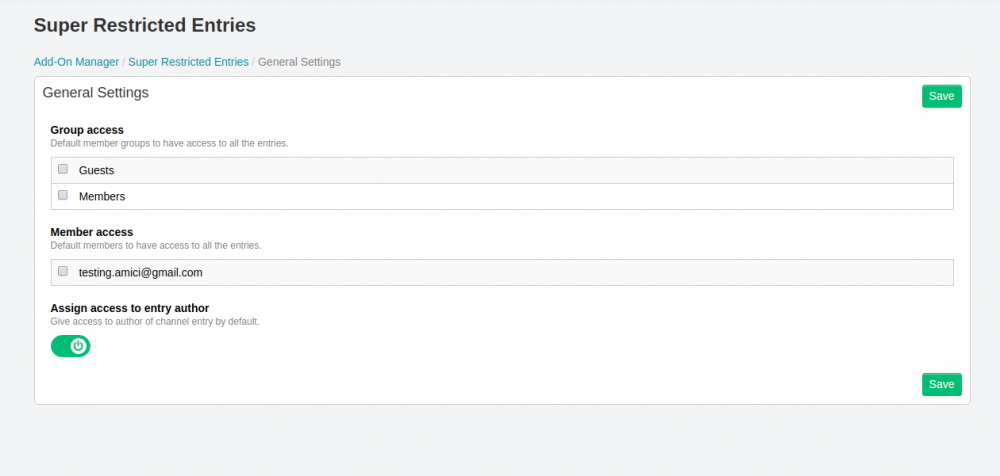
Task: Click the General Settings breadcrumb text
Action: [x=299, y=62]
